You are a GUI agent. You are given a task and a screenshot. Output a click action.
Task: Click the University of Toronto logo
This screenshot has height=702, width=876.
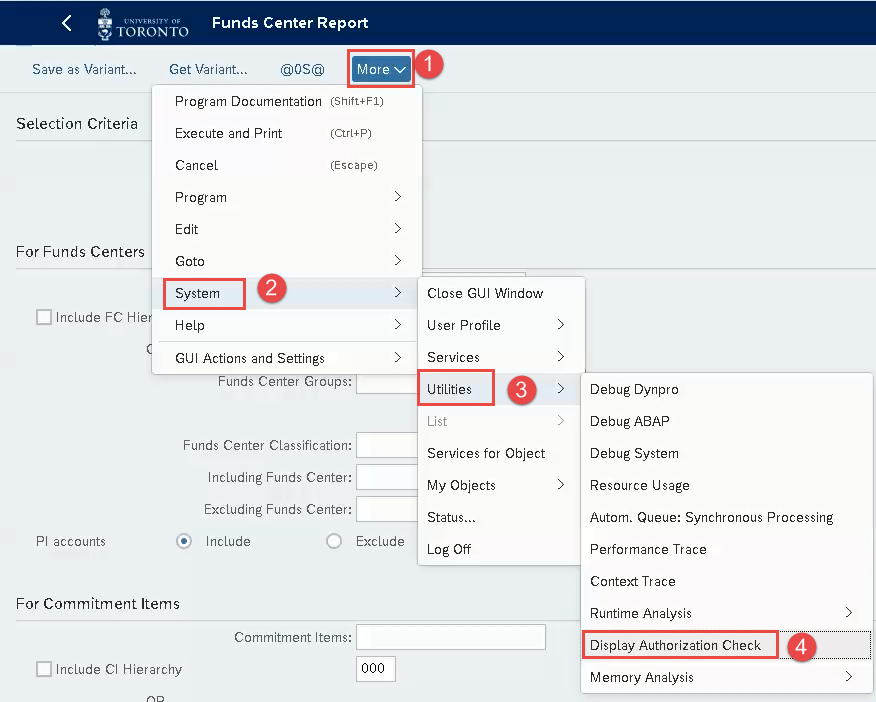(143, 24)
